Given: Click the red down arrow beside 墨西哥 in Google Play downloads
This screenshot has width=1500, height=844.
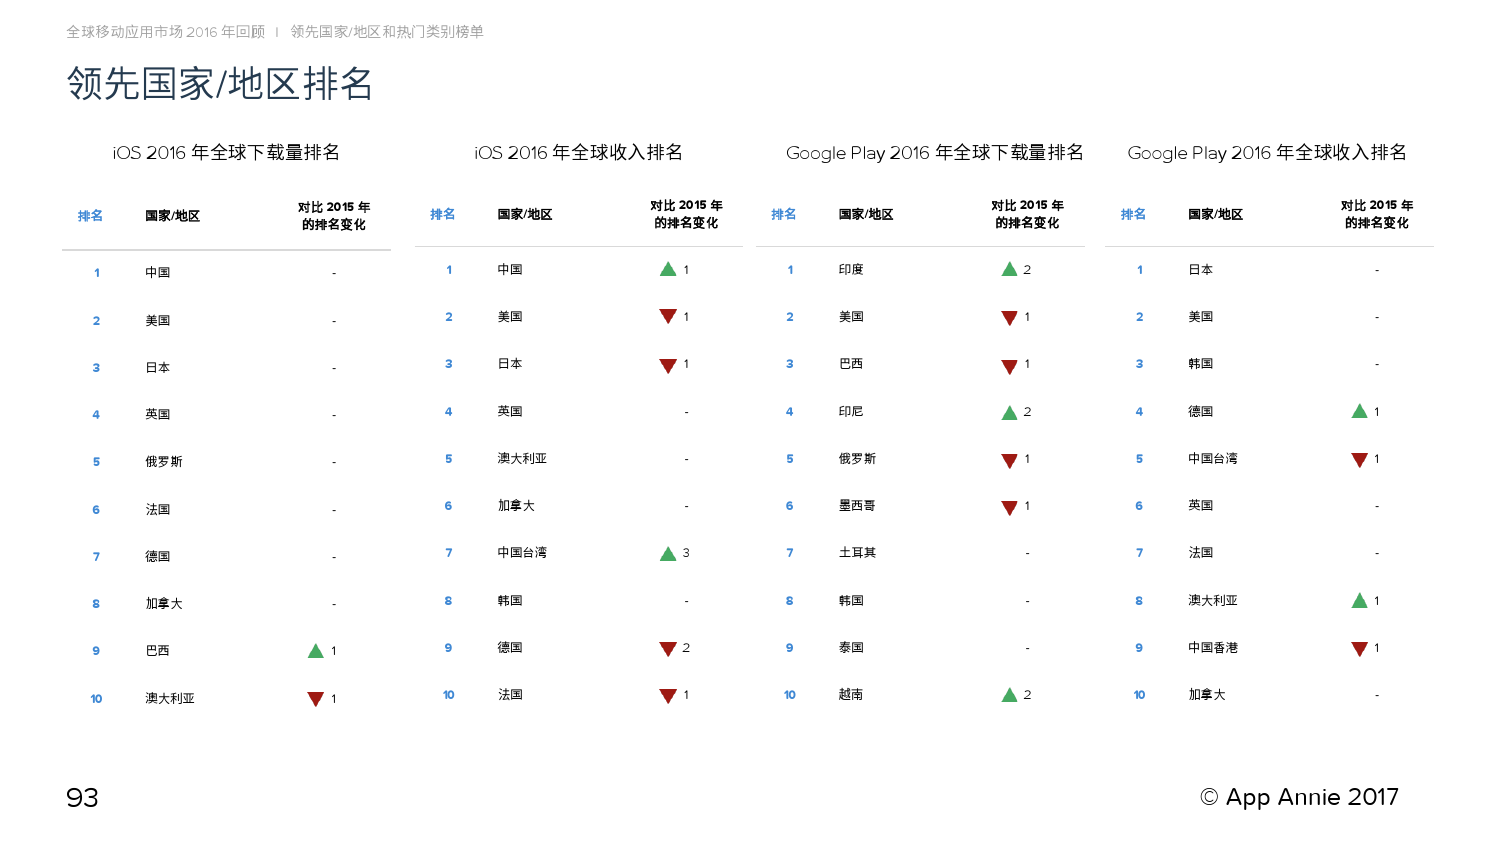Looking at the screenshot, I should point(1009,507).
